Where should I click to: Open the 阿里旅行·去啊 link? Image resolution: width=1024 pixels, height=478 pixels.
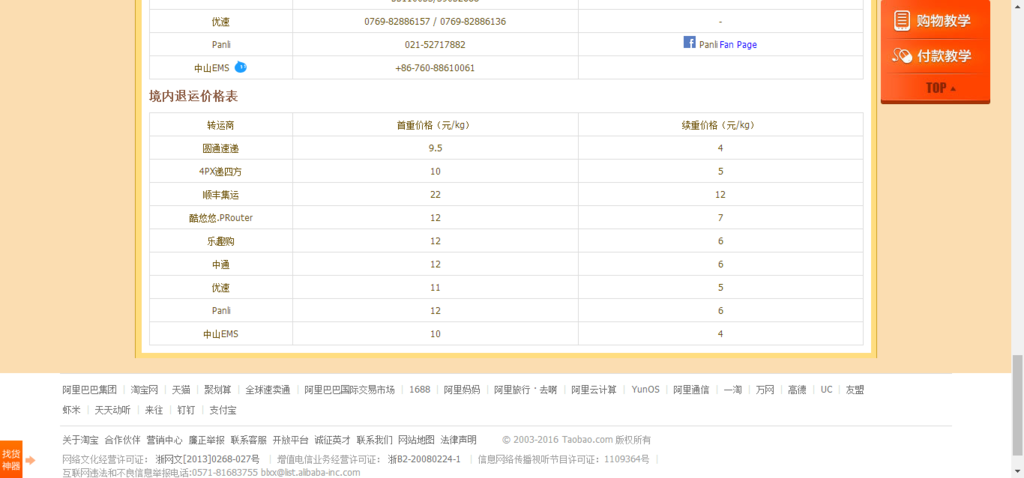[526, 390]
